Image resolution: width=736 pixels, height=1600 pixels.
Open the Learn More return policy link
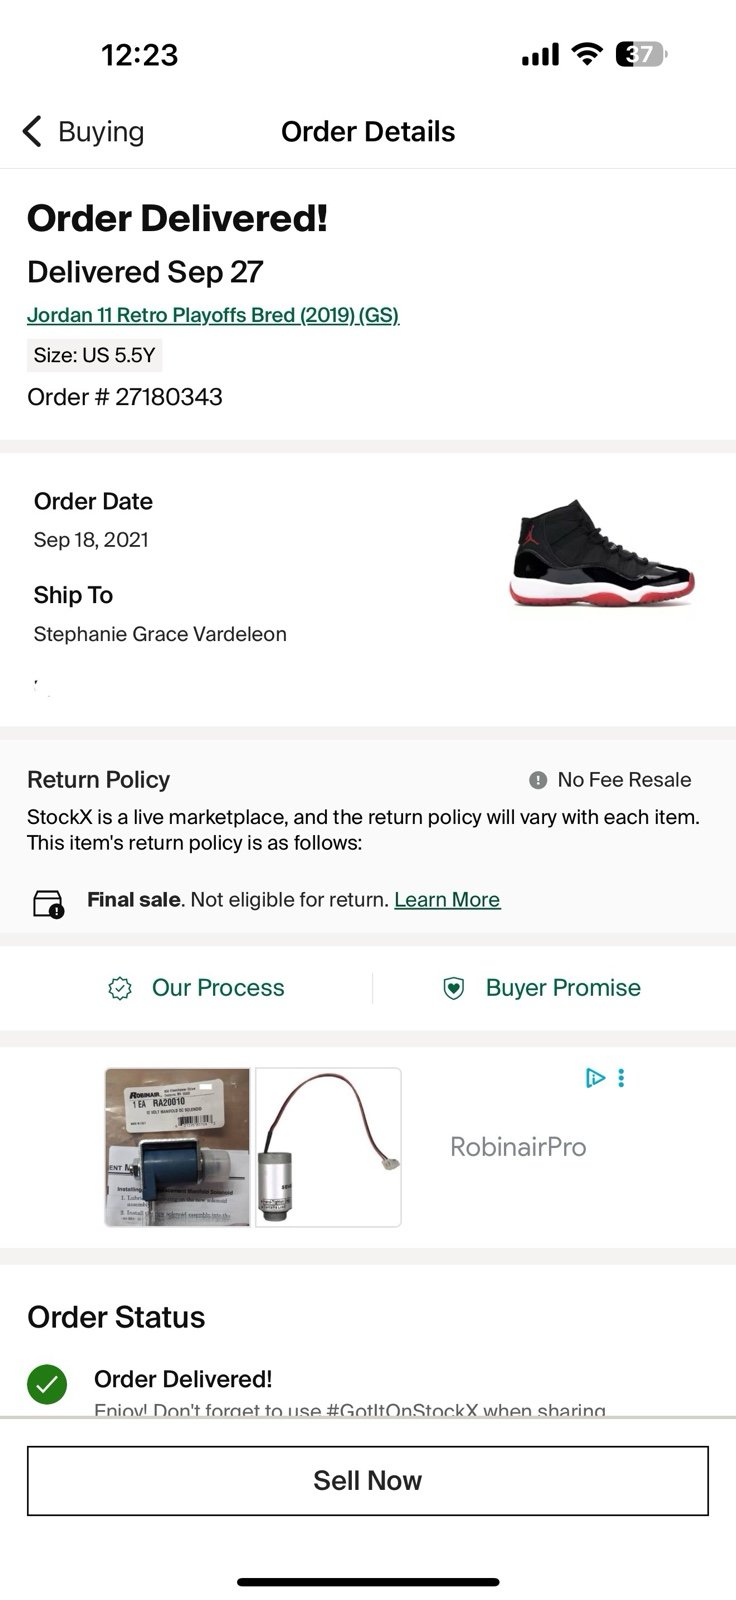[x=447, y=899]
